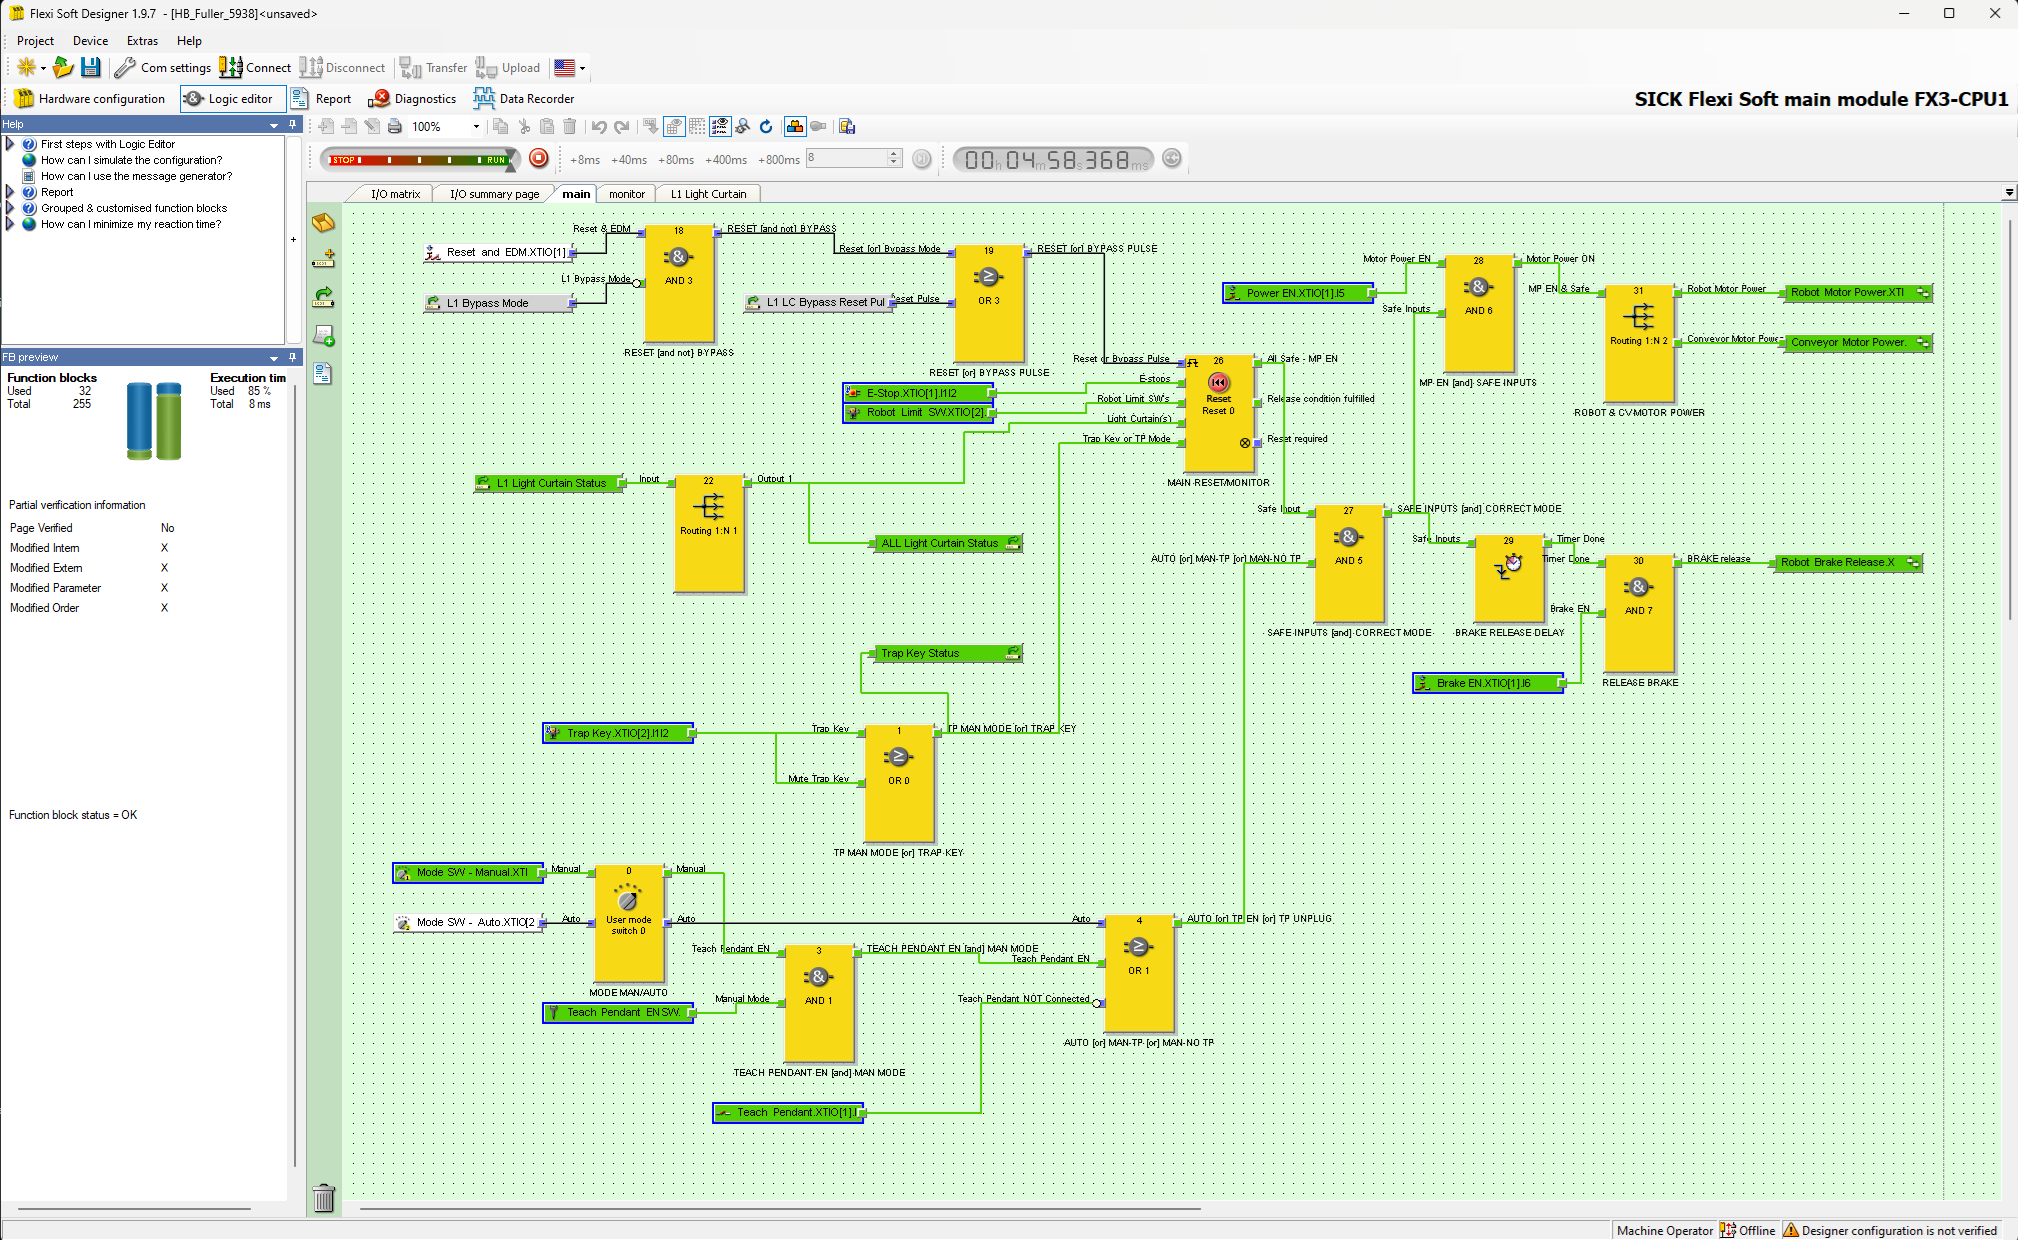Advance simulation by +400ms
Viewport: 2018px width, 1240px height.
click(725, 160)
